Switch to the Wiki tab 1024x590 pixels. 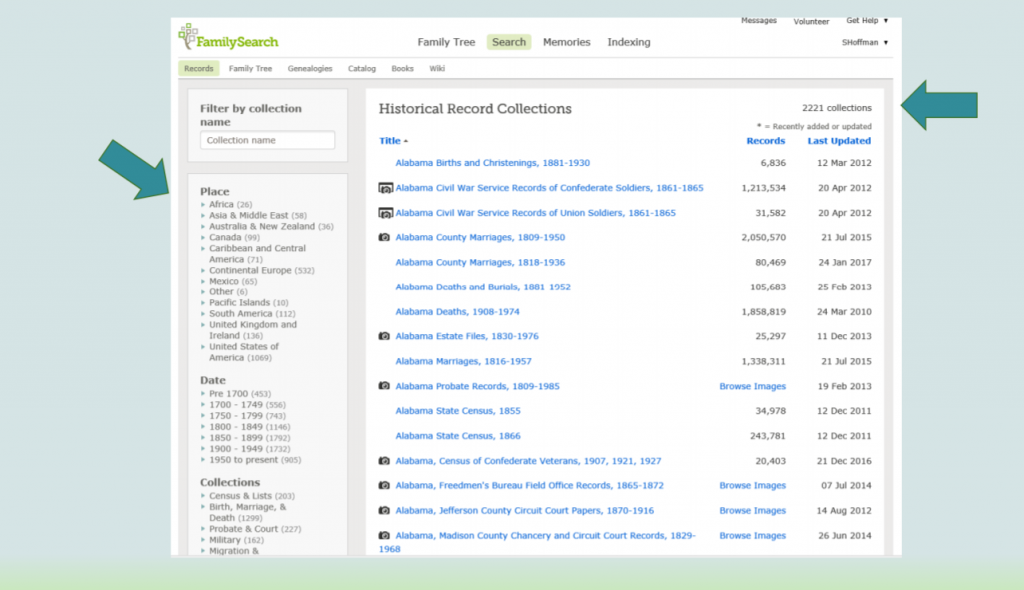(x=437, y=69)
